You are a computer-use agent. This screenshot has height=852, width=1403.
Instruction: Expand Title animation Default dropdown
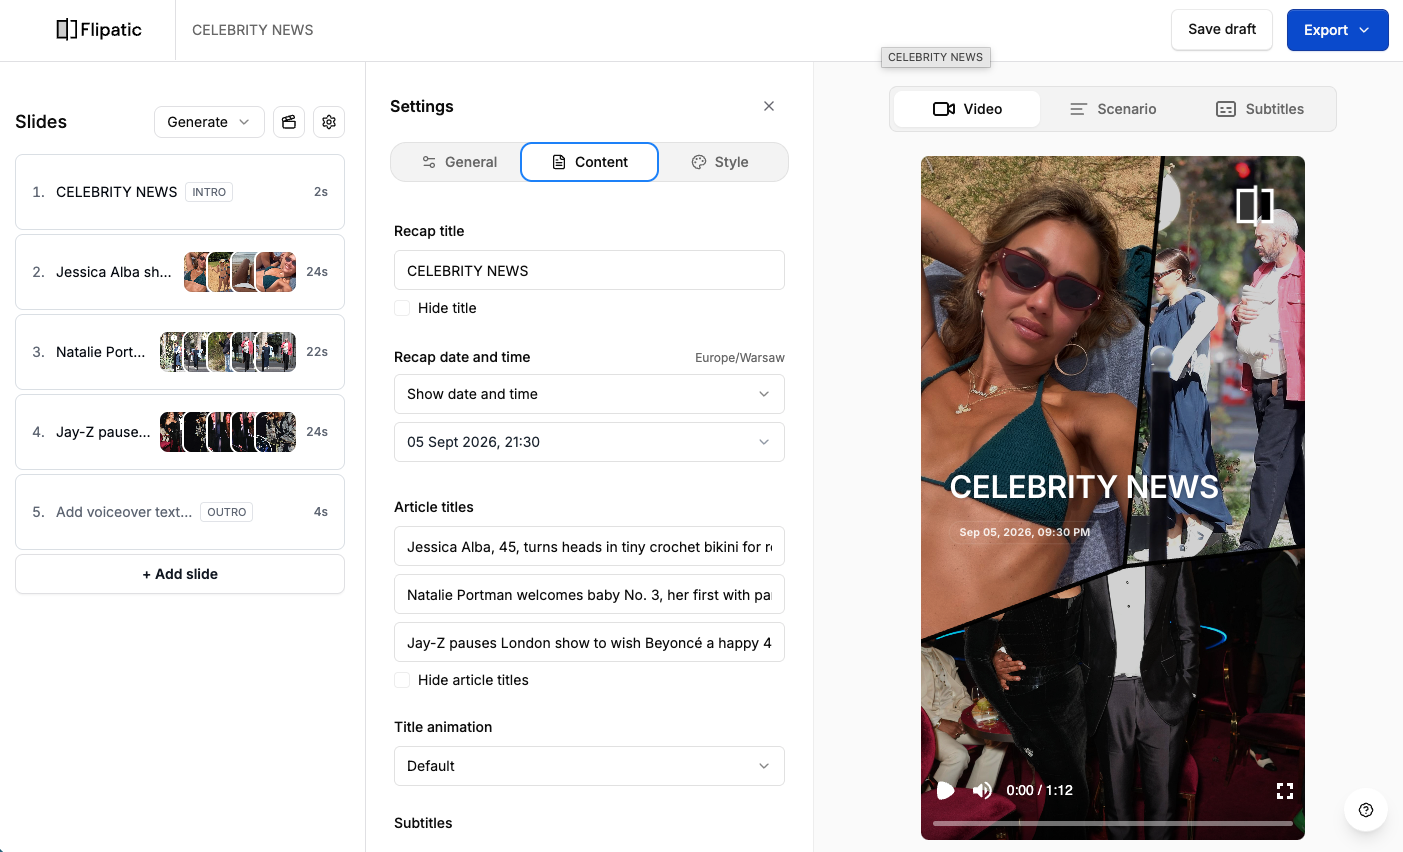(589, 766)
